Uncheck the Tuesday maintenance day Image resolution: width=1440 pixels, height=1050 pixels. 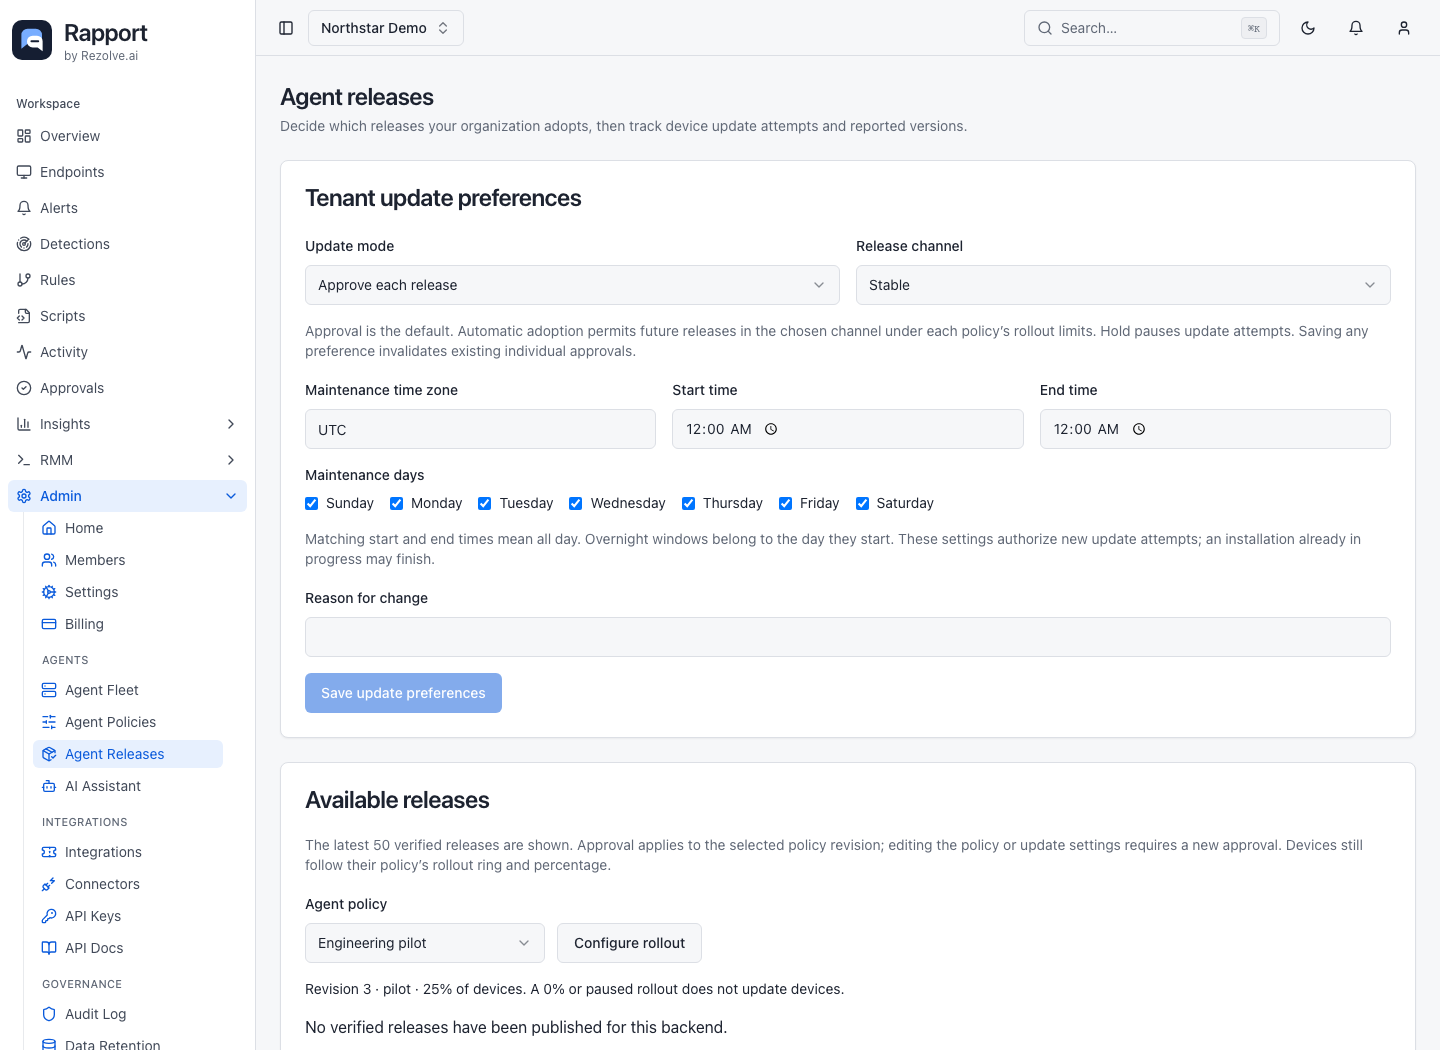click(485, 503)
